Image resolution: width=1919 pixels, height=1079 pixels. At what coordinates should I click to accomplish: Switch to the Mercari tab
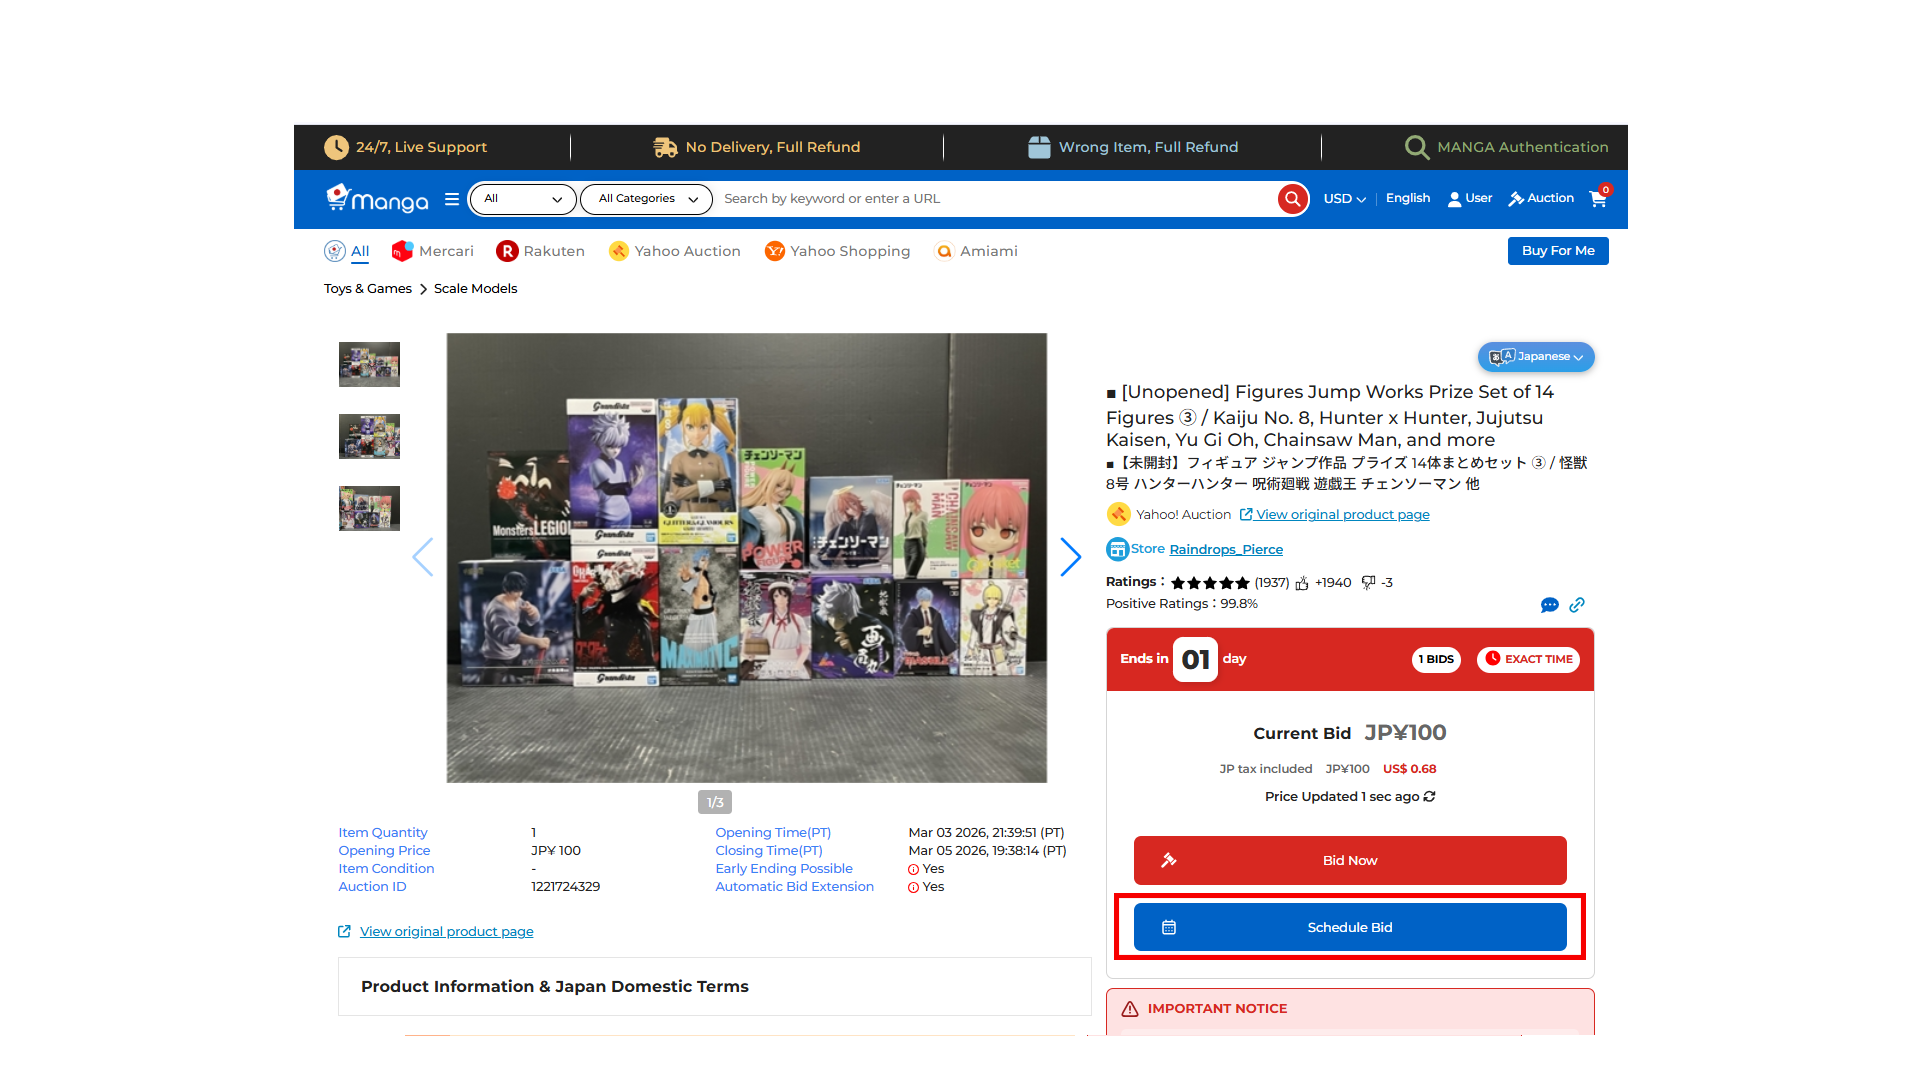click(433, 251)
